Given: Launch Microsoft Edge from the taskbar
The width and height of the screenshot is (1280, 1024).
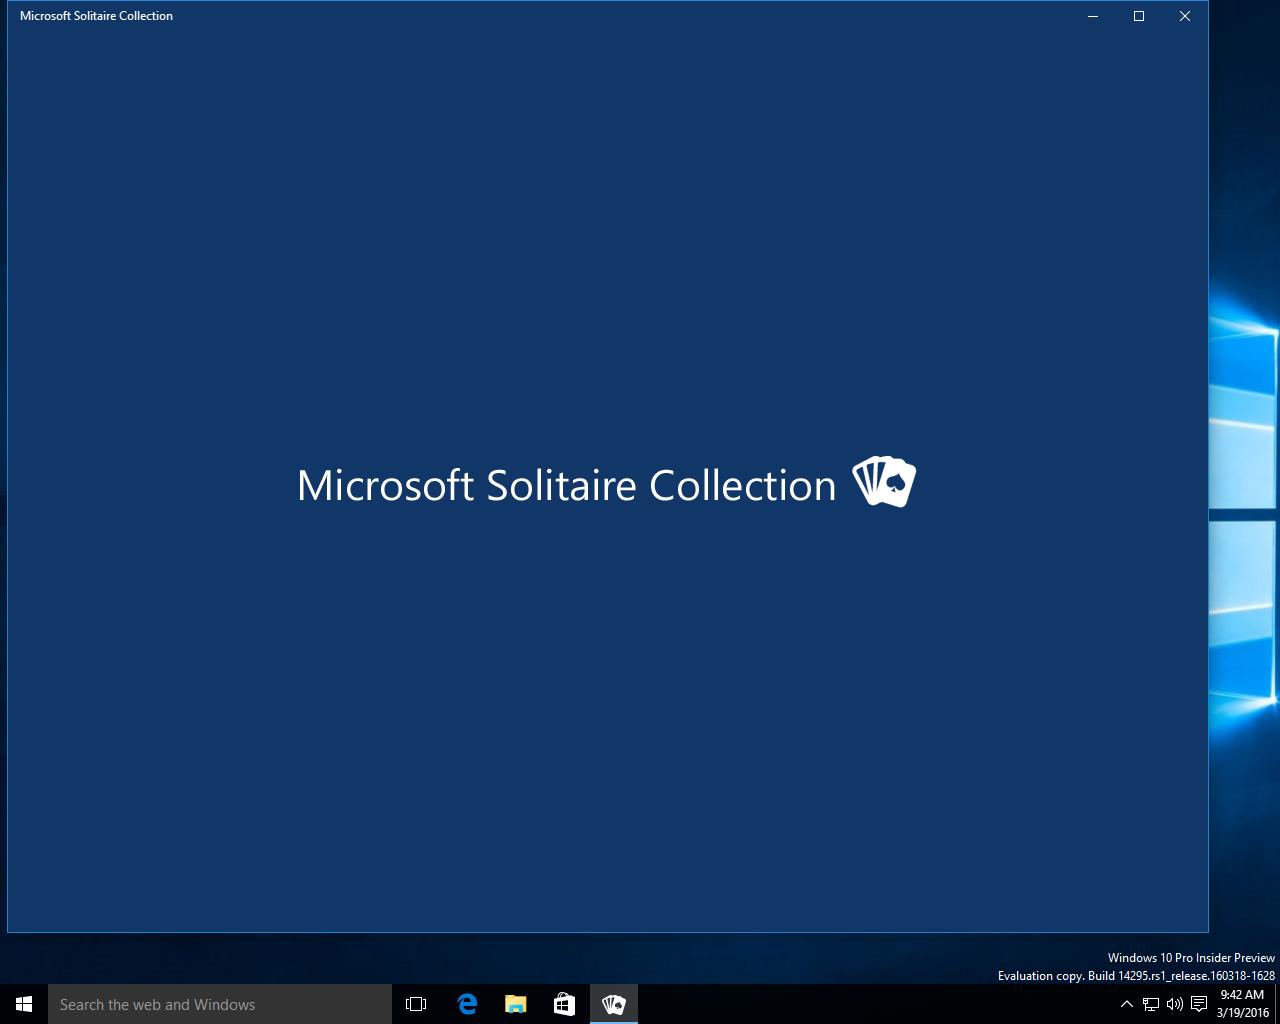Looking at the screenshot, I should click(x=466, y=1004).
